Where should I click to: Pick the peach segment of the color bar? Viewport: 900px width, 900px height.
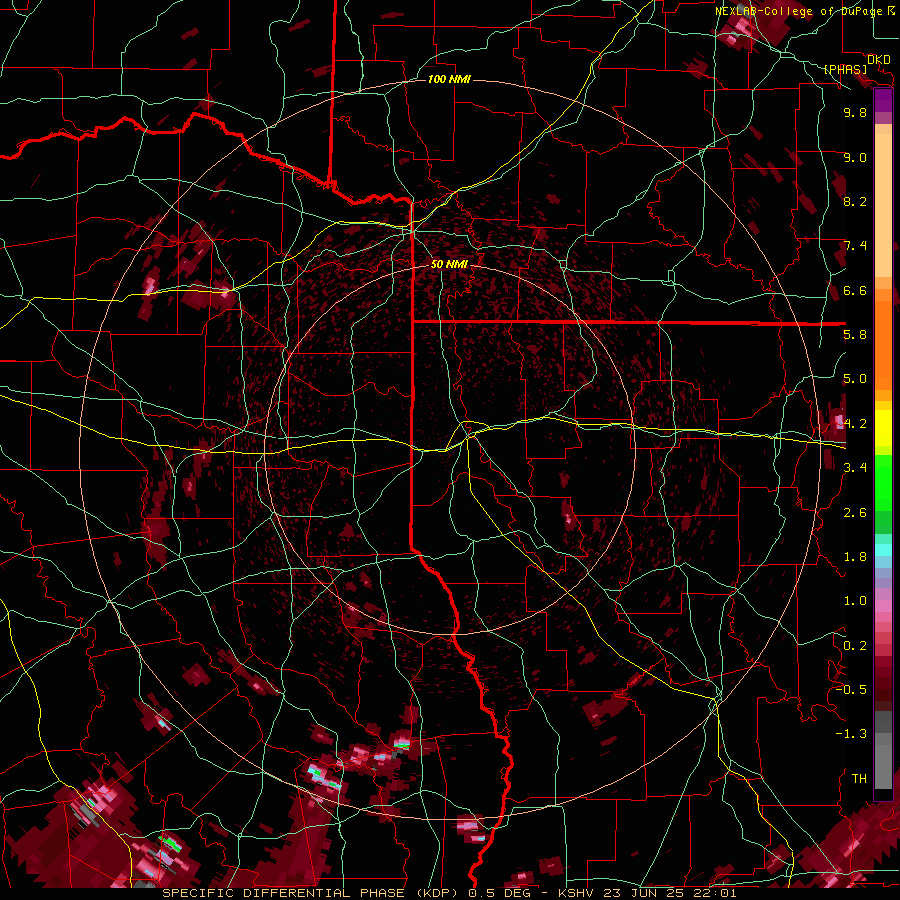pos(883,207)
